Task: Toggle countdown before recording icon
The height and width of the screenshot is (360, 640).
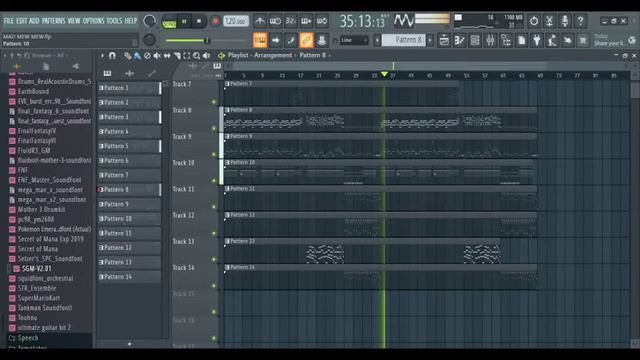Action: click(x=291, y=21)
